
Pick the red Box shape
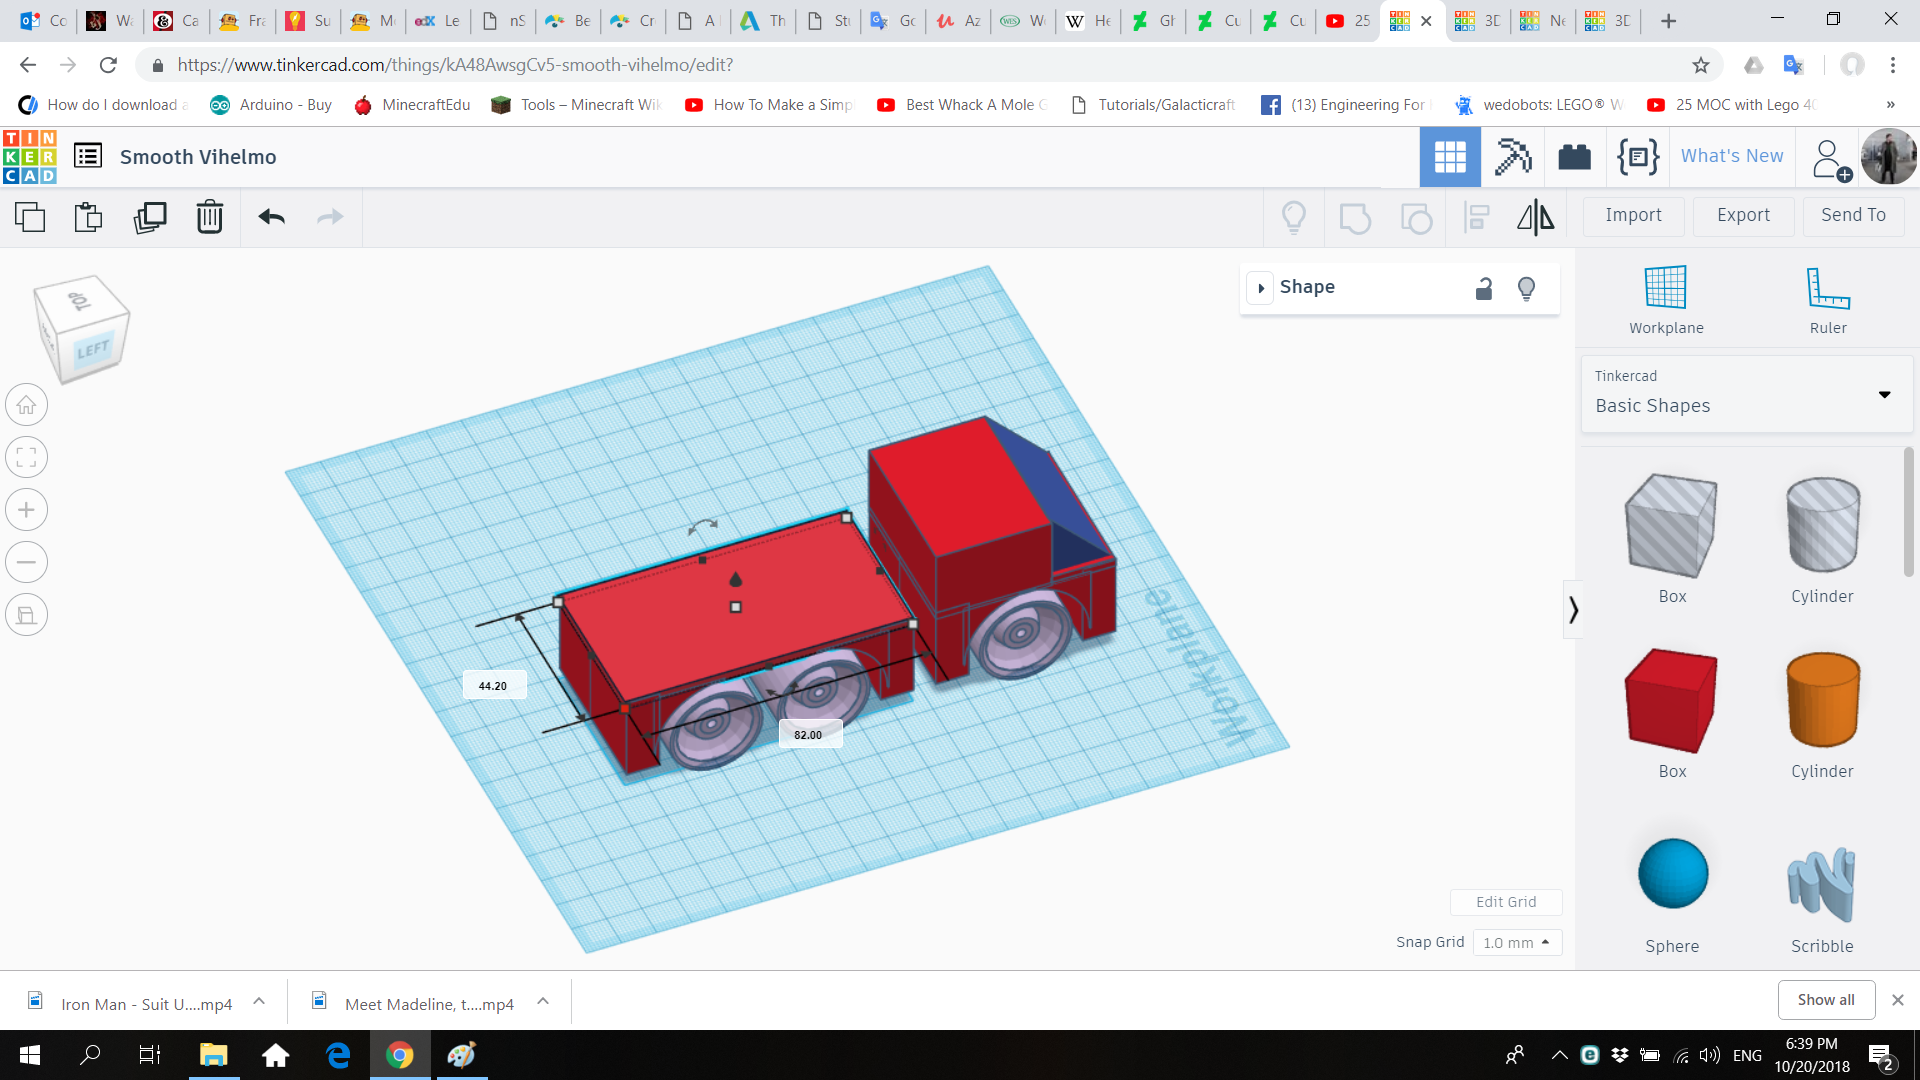point(1672,700)
